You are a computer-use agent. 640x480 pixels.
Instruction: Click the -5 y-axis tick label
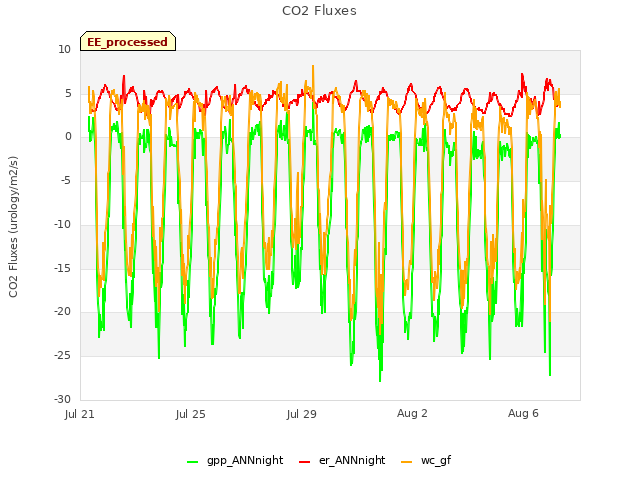(x=66, y=180)
